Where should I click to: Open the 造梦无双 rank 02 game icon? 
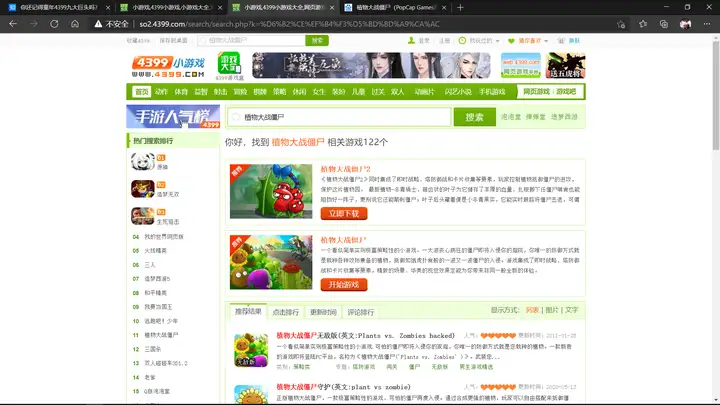point(142,189)
